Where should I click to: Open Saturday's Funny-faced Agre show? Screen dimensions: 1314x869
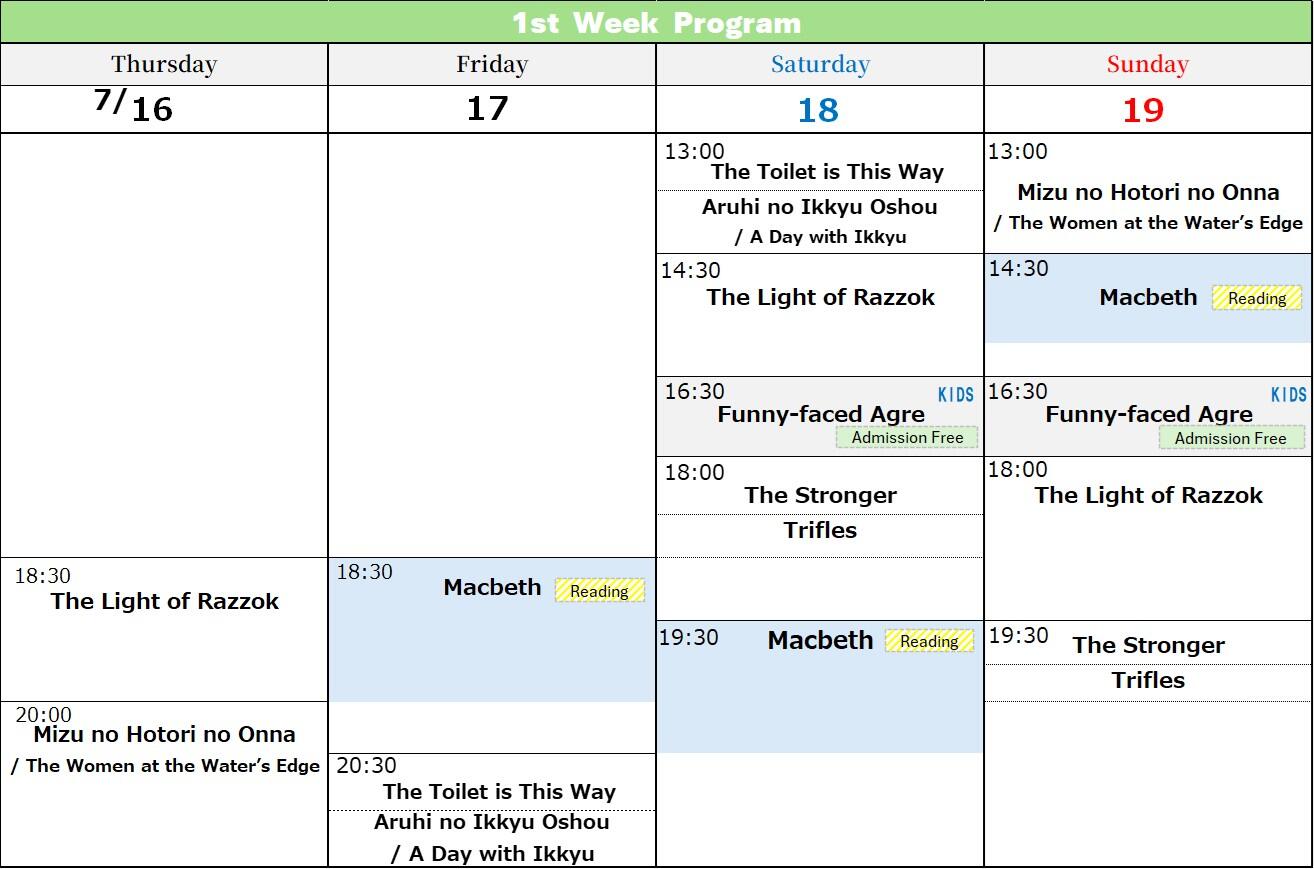coord(820,414)
